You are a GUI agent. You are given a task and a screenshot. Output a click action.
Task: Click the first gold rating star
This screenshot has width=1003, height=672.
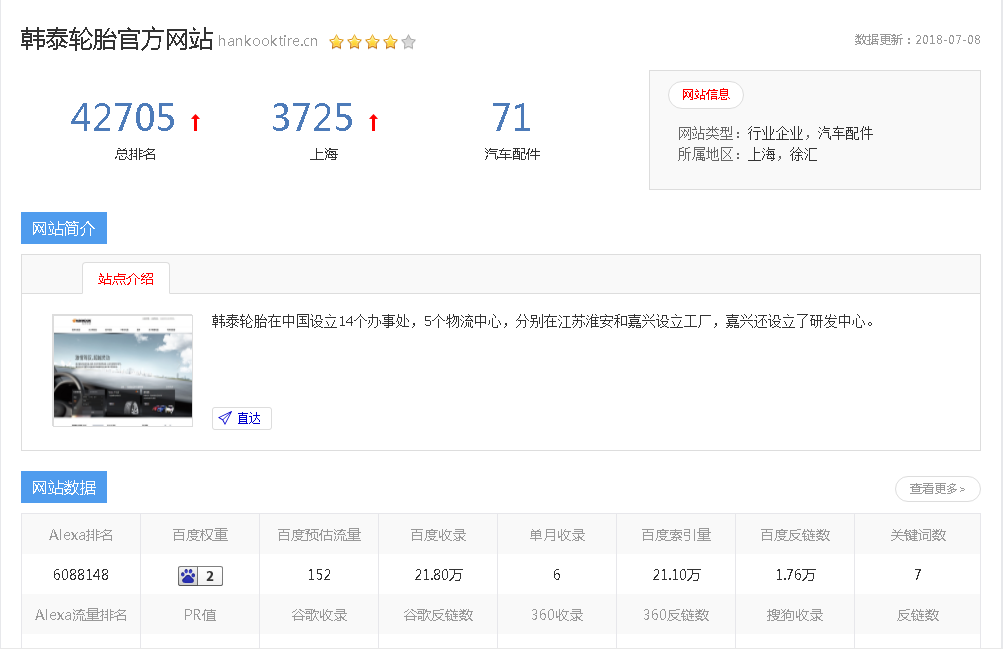pos(336,42)
